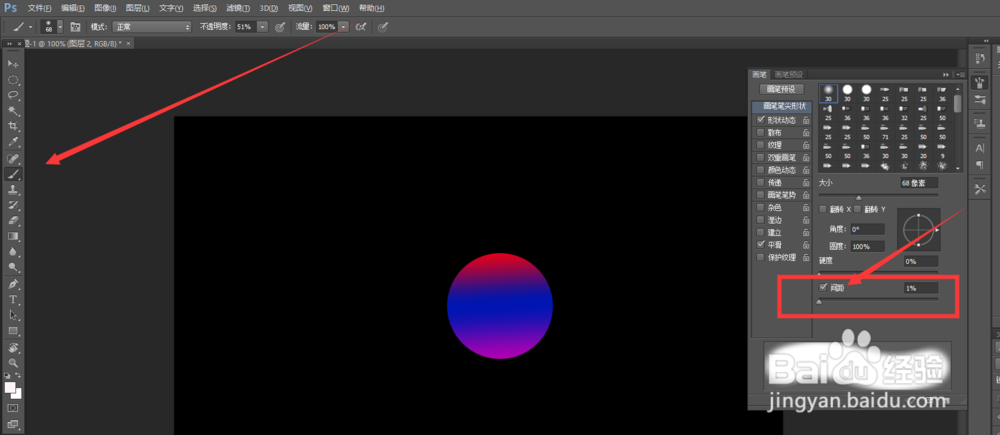Select the Zoom tool
The width and height of the screenshot is (1000, 435).
13,362
